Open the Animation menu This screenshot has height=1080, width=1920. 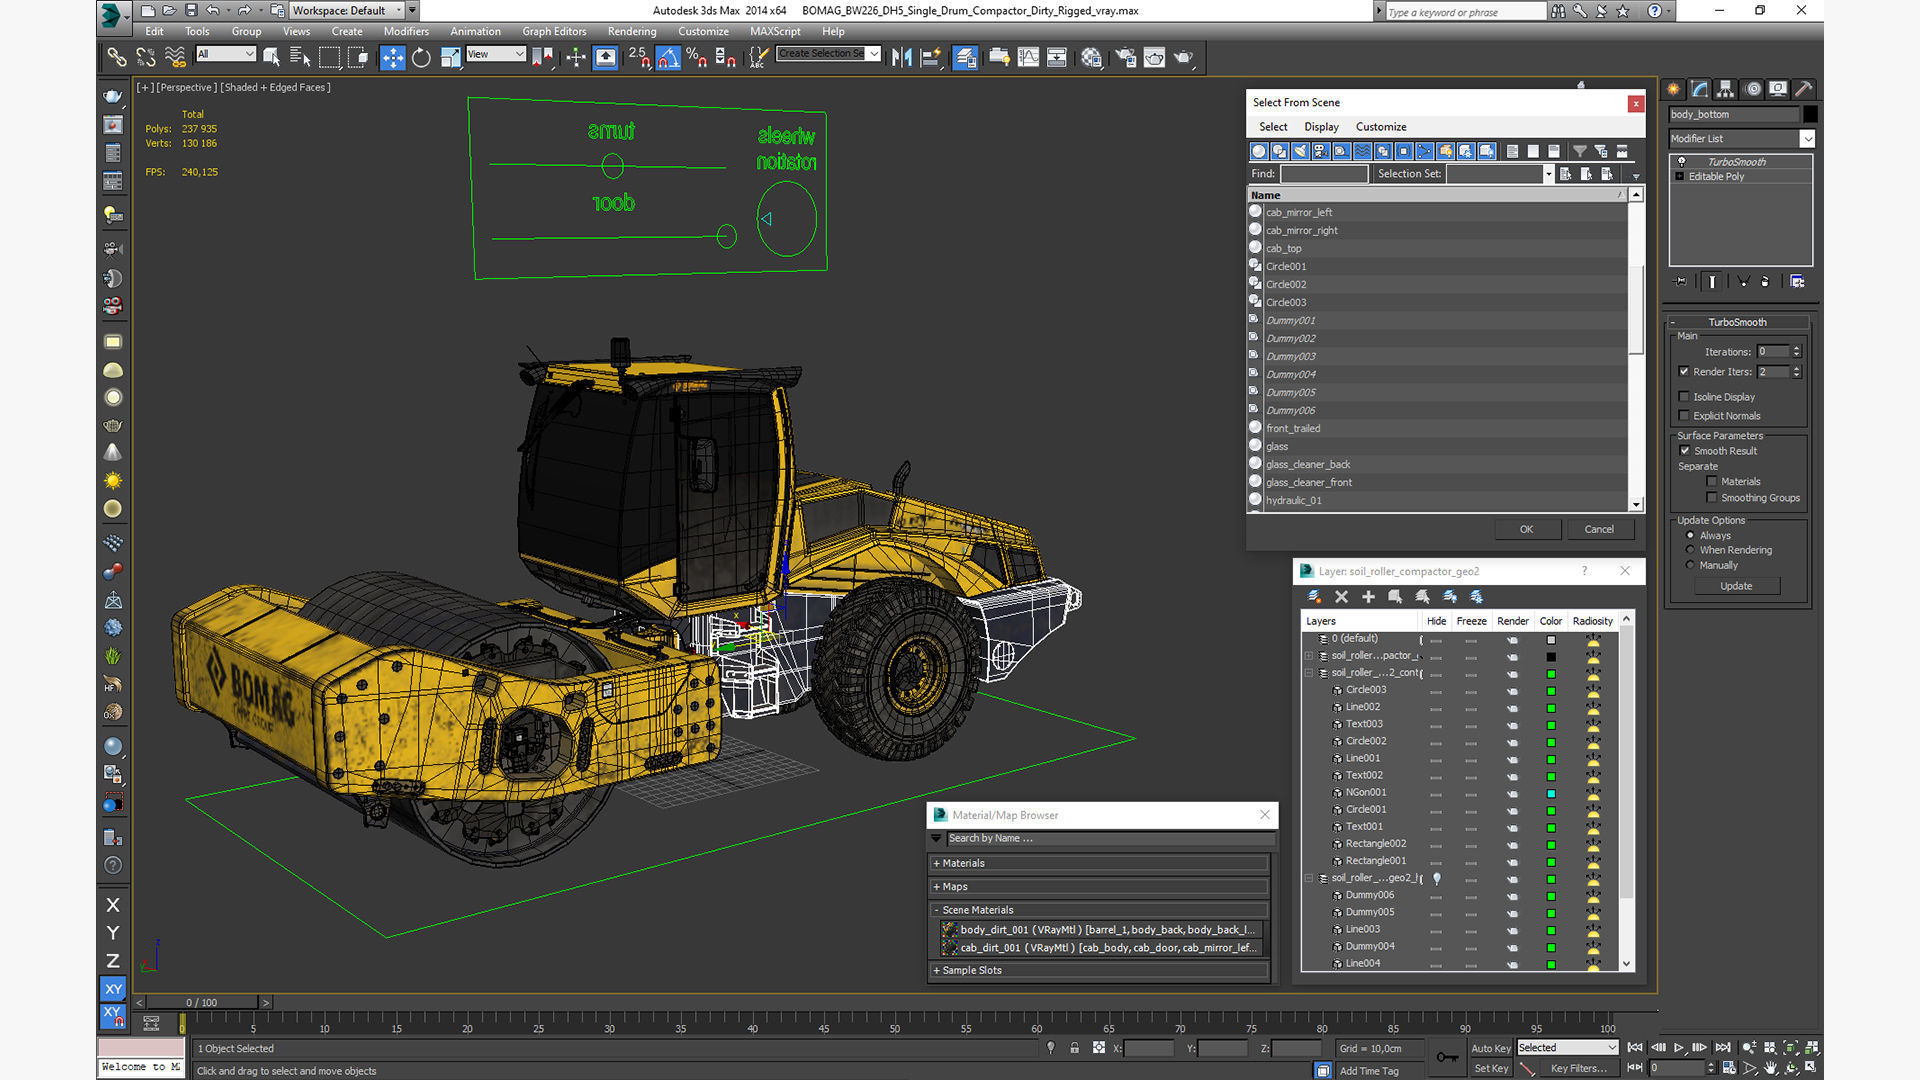475,32
